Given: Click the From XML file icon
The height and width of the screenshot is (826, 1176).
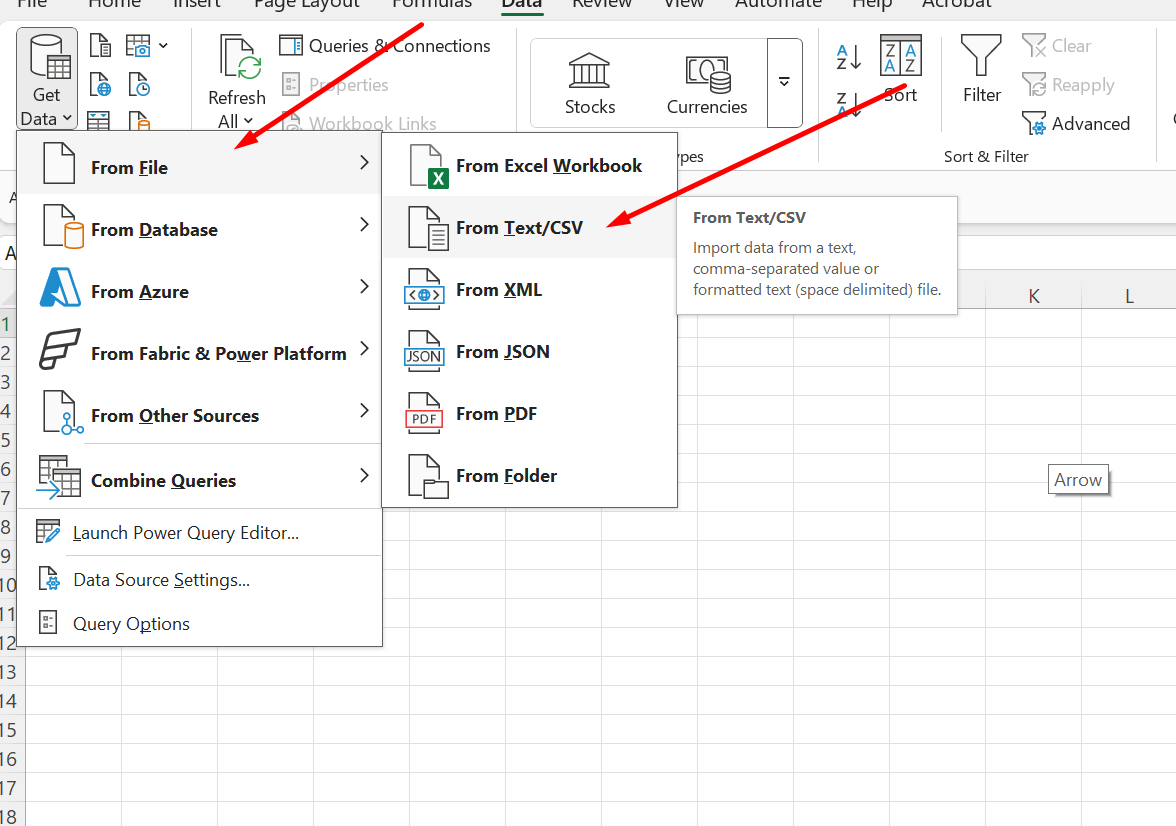Looking at the screenshot, I should tap(424, 290).
